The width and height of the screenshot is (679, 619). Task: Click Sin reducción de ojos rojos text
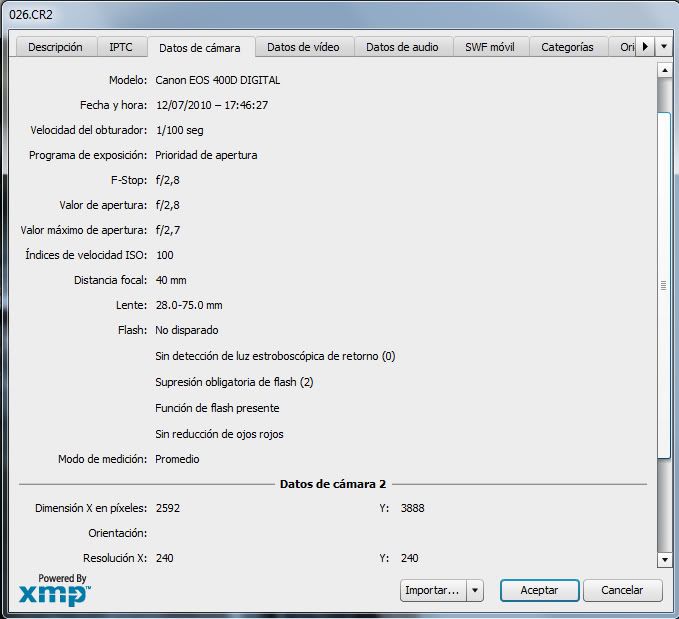[x=219, y=434]
